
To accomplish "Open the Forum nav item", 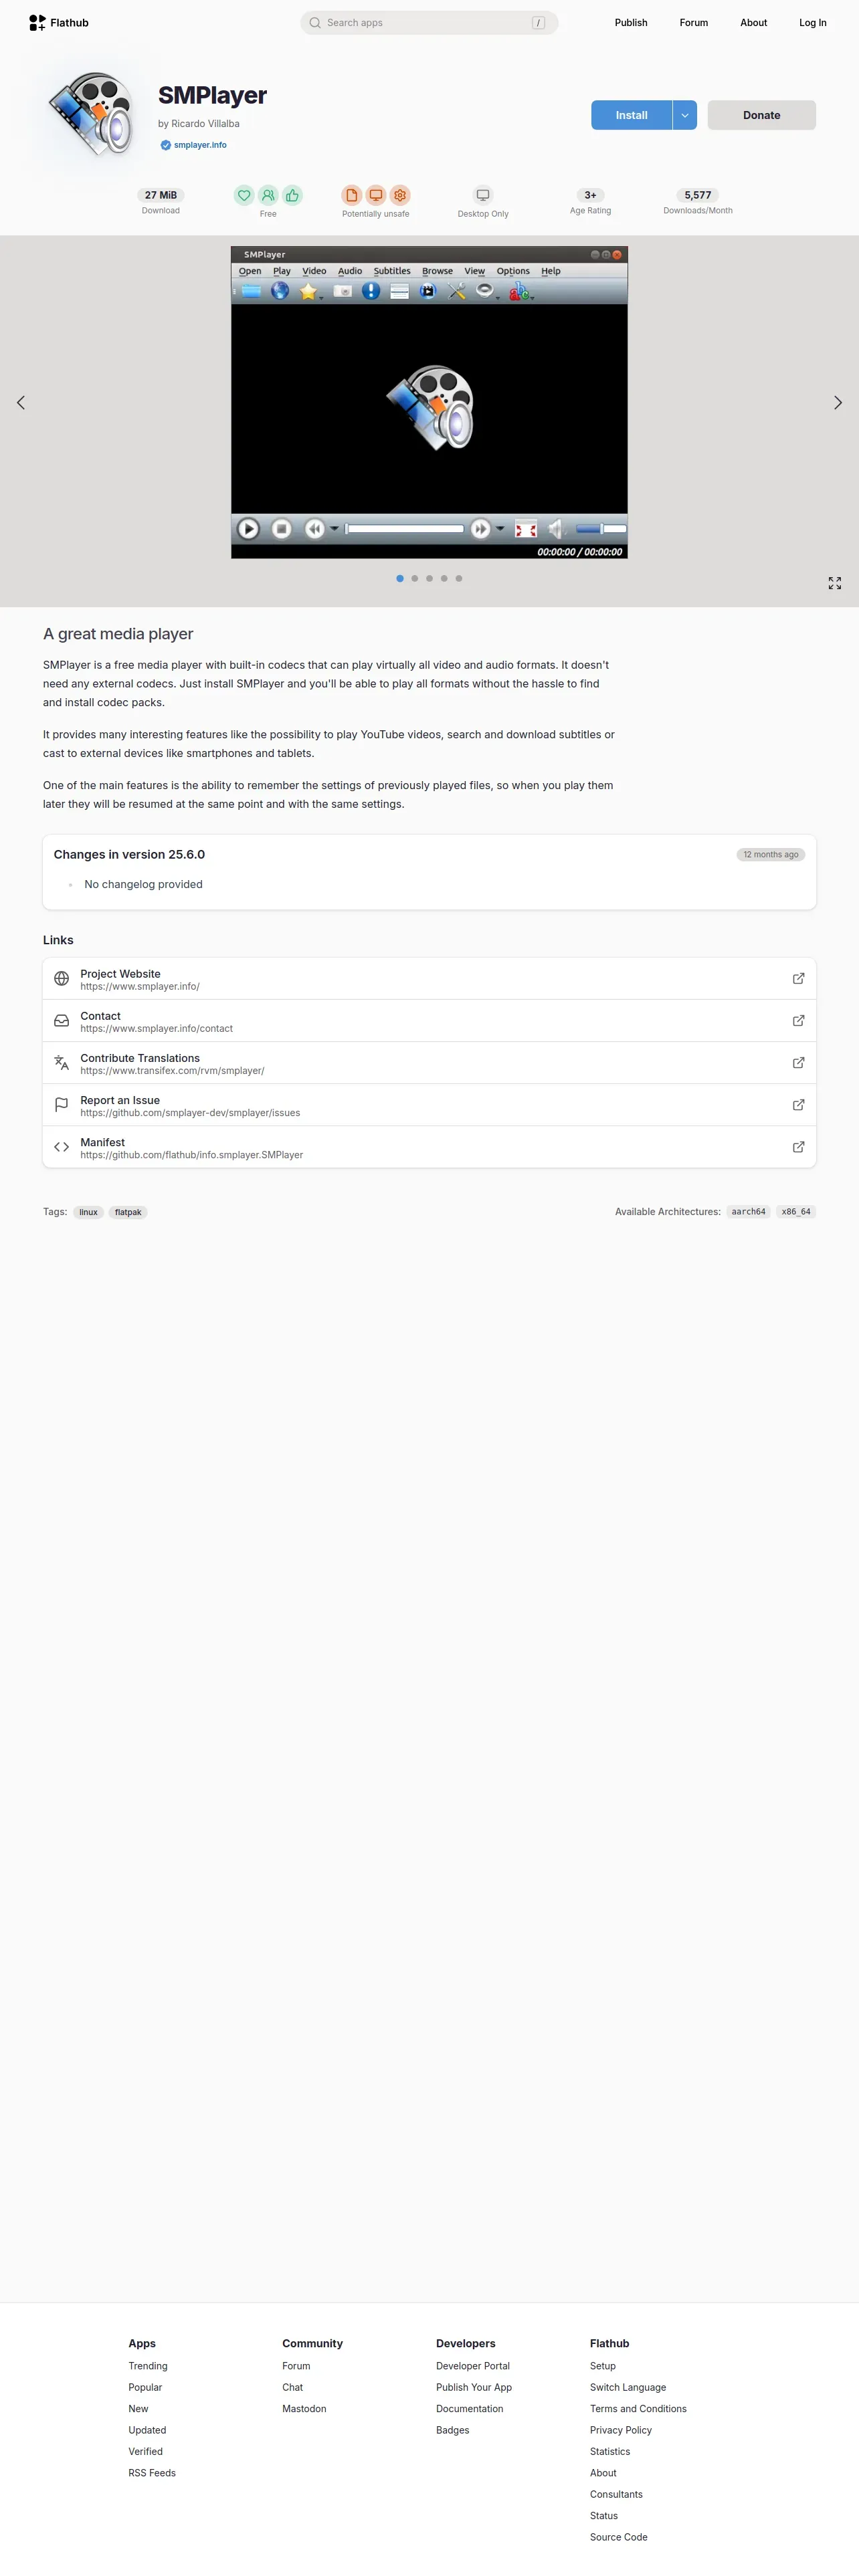I will pyautogui.click(x=693, y=22).
